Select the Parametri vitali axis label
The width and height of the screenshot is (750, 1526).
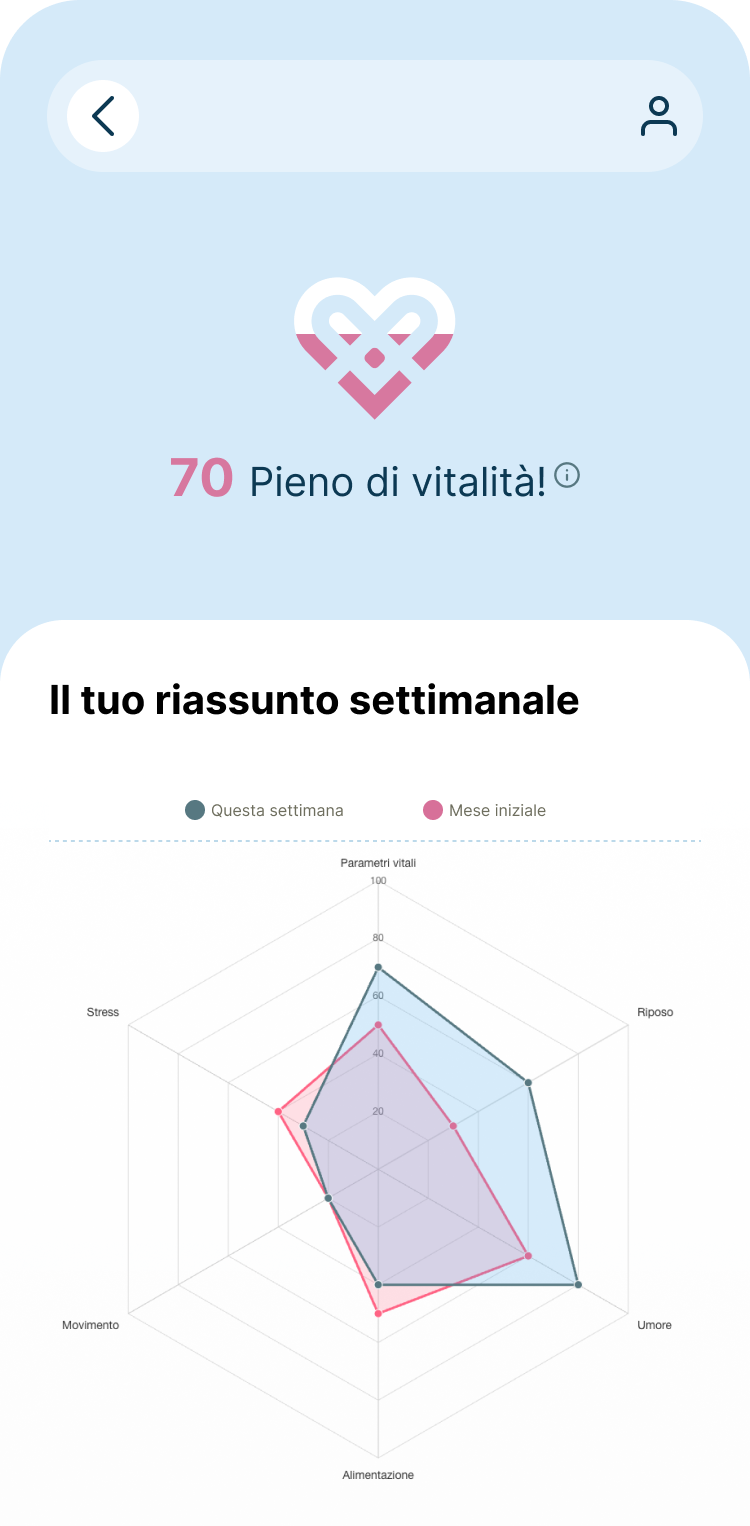coord(378,862)
